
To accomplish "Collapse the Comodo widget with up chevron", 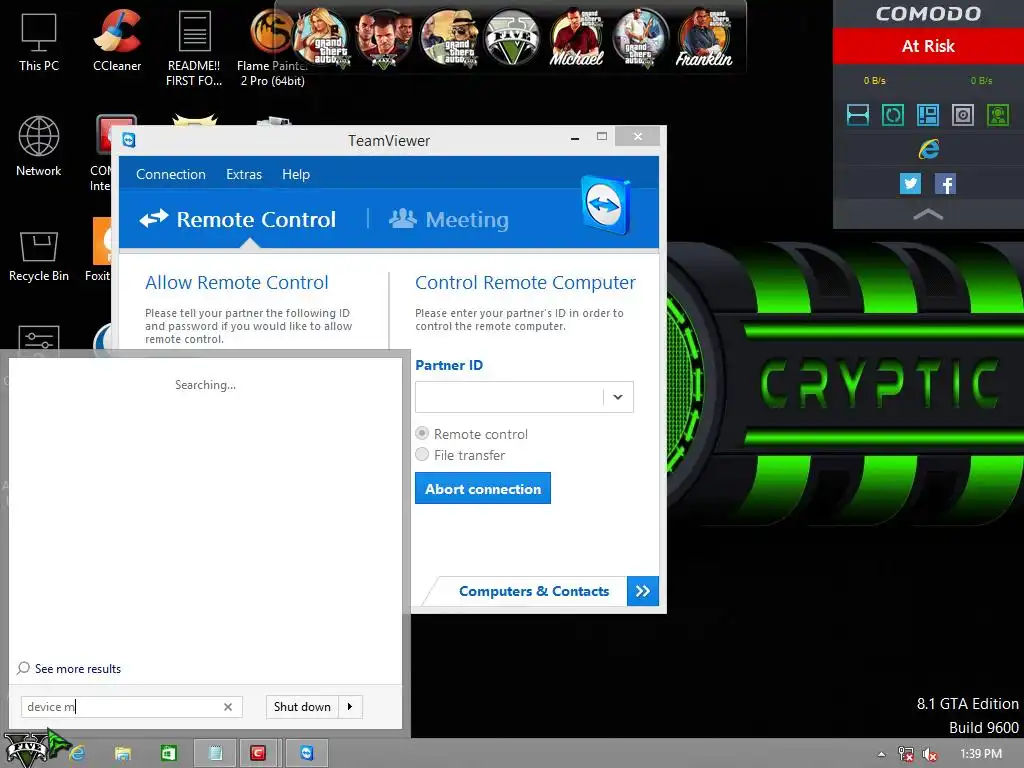I will [928, 214].
